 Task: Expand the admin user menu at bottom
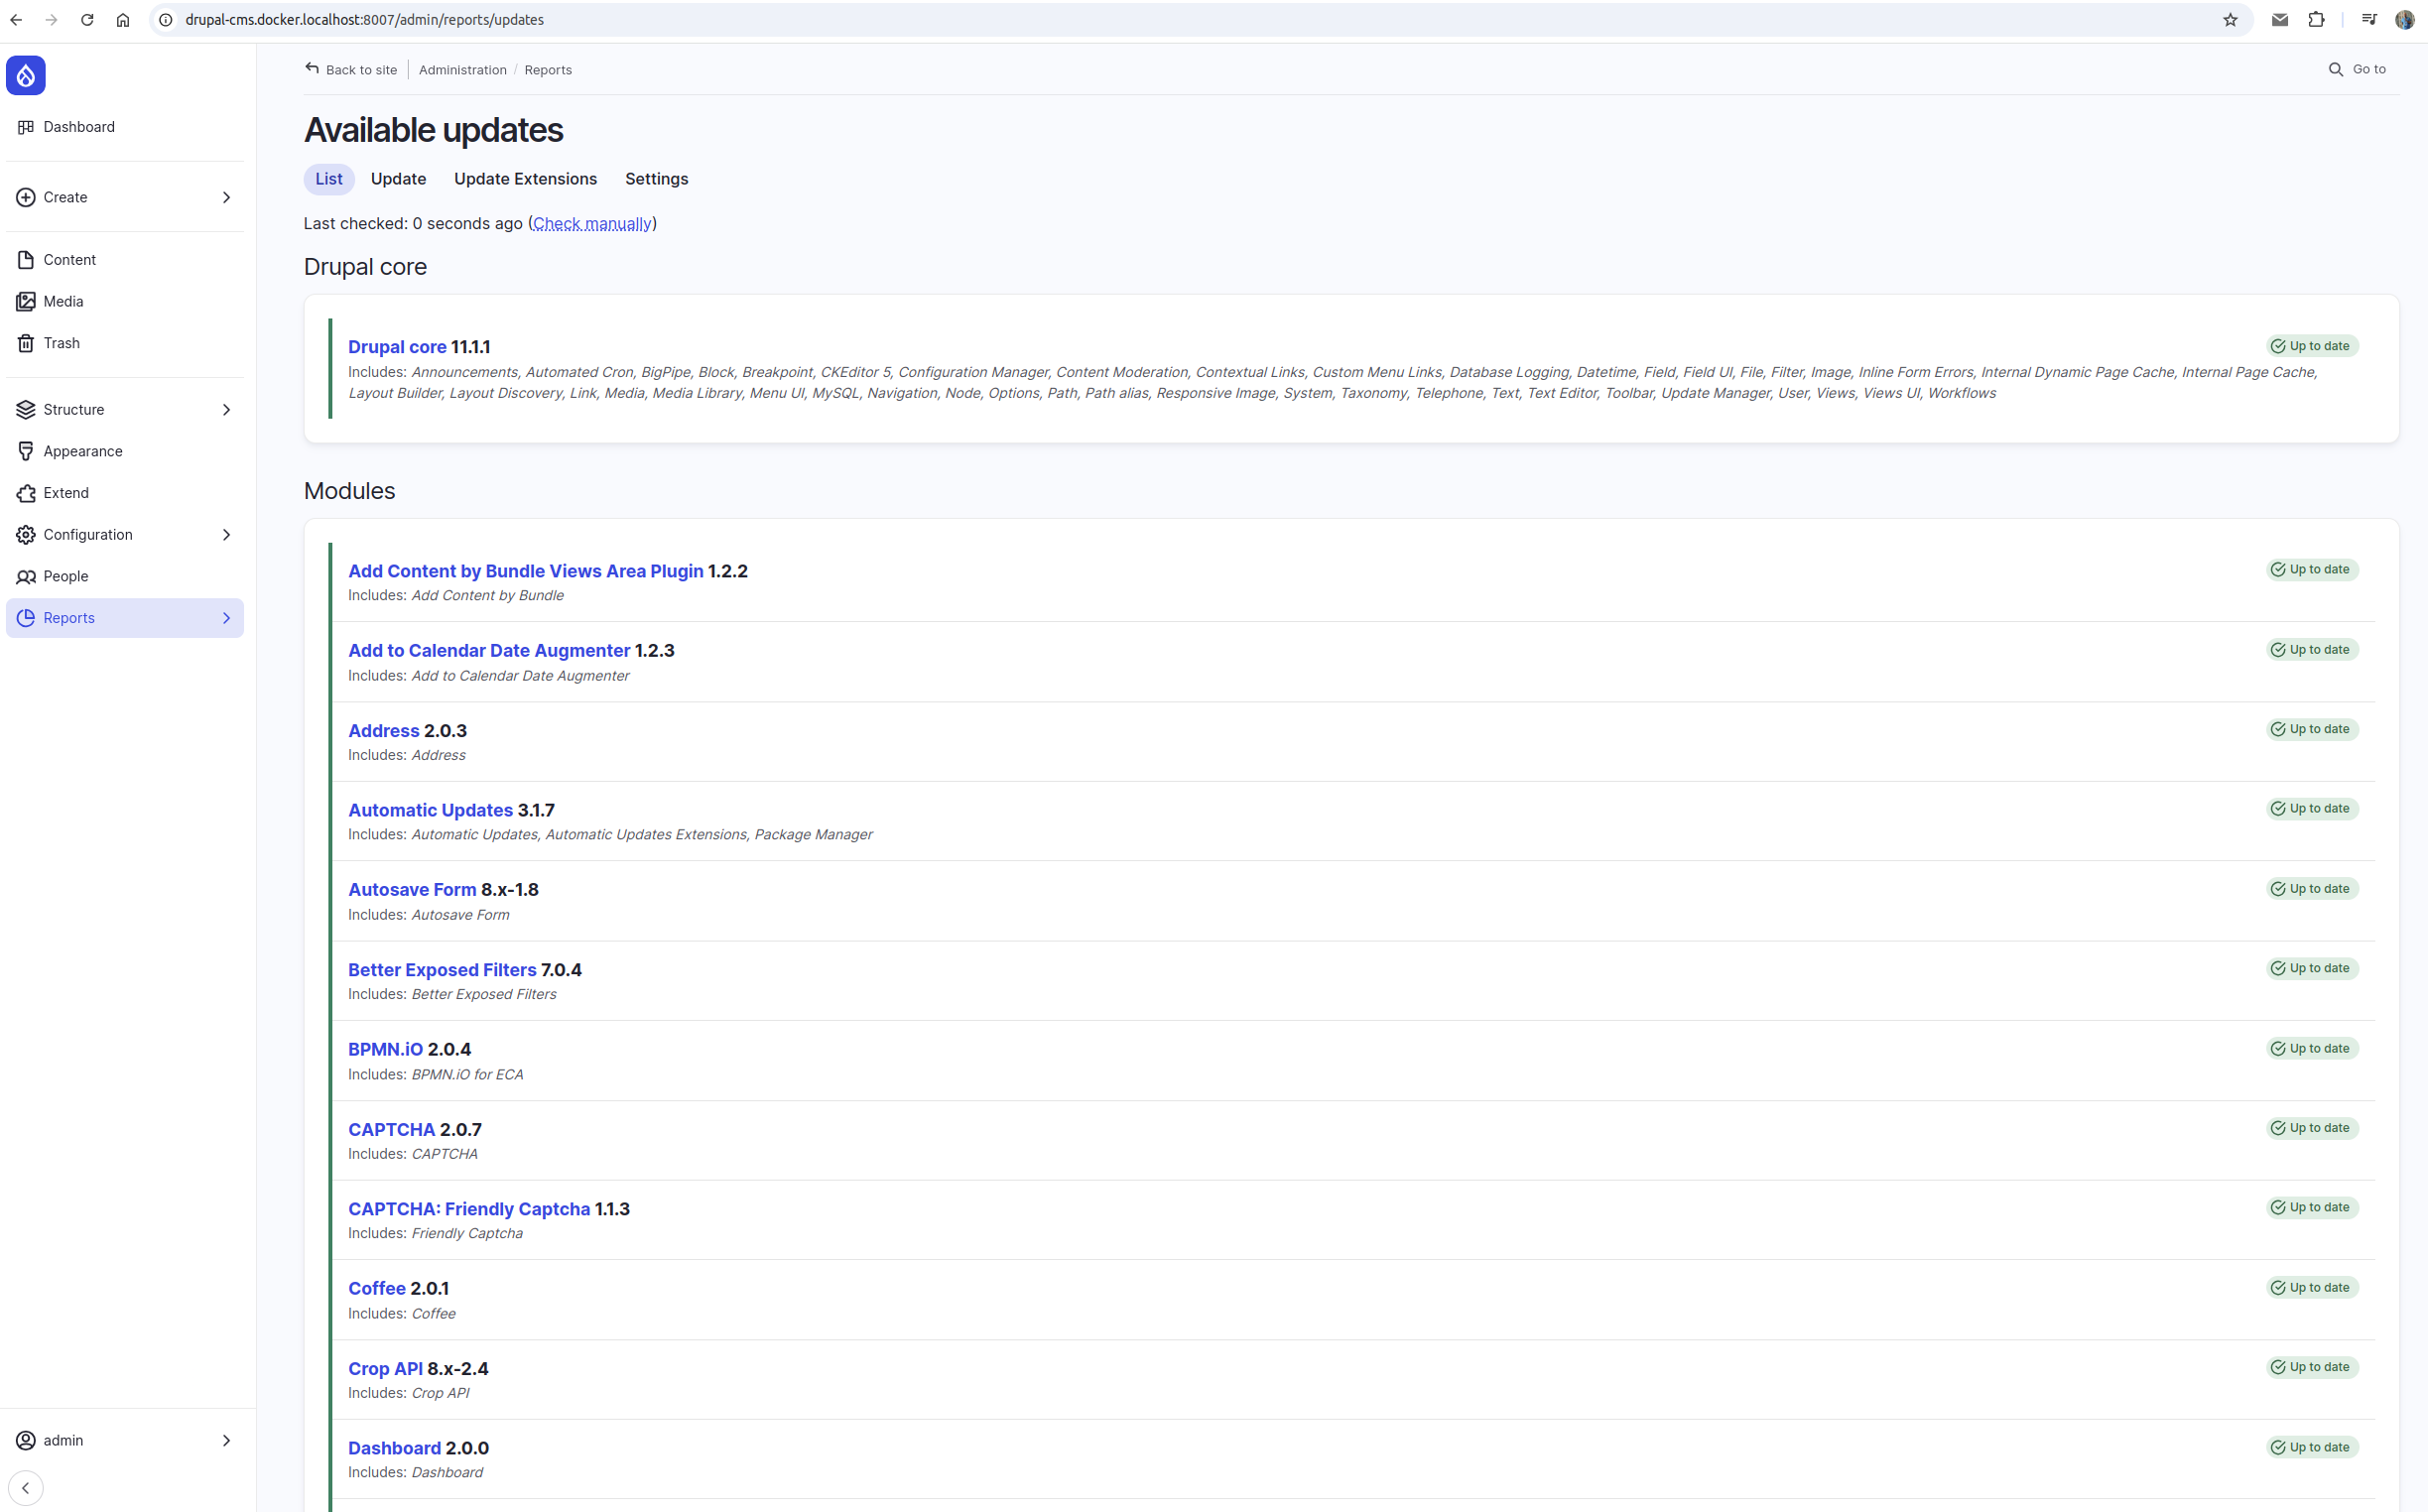[226, 1439]
